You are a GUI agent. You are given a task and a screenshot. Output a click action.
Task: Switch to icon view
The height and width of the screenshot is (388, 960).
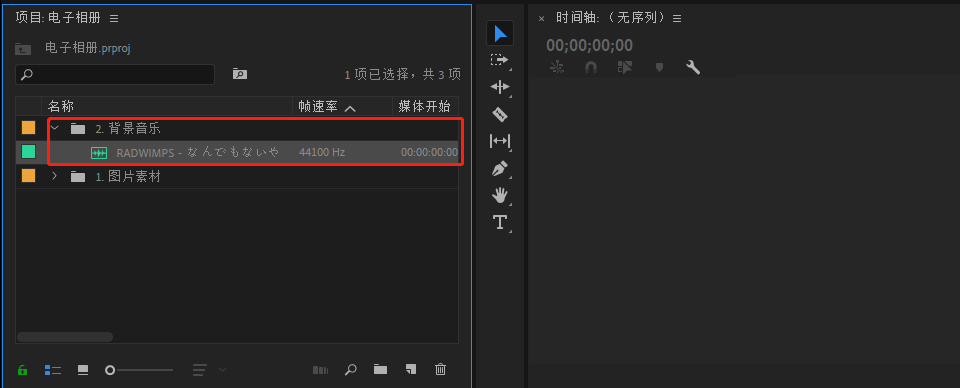pos(83,370)
